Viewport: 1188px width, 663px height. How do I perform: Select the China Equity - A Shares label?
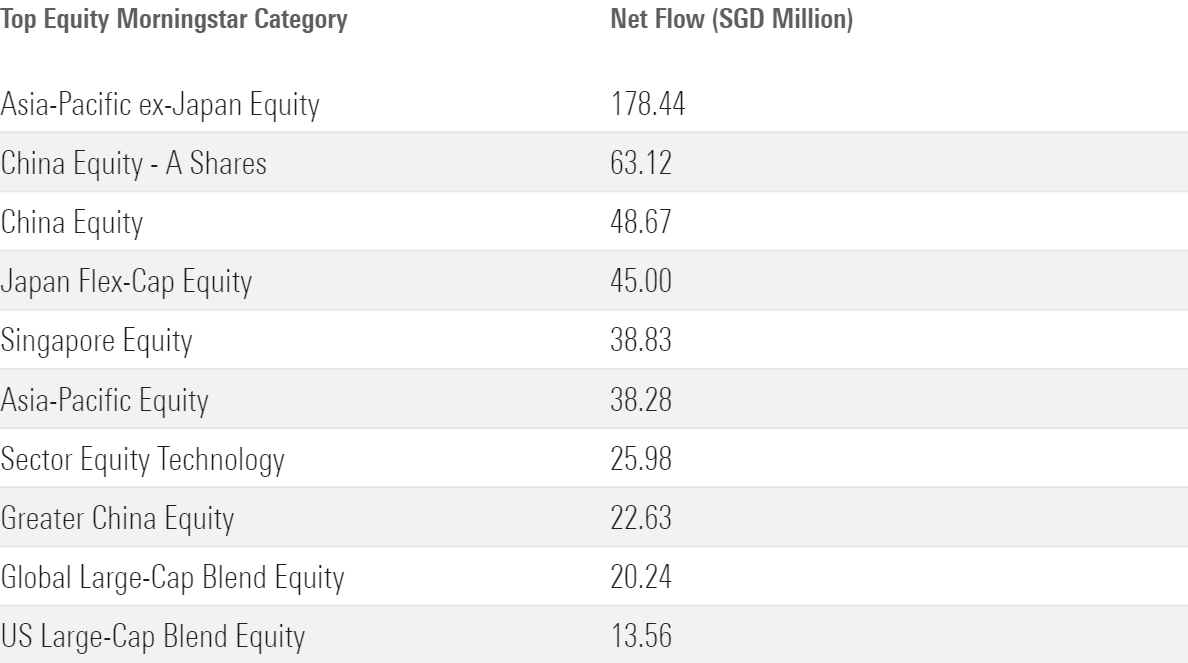pyautogui.click(x=134, y=163)
